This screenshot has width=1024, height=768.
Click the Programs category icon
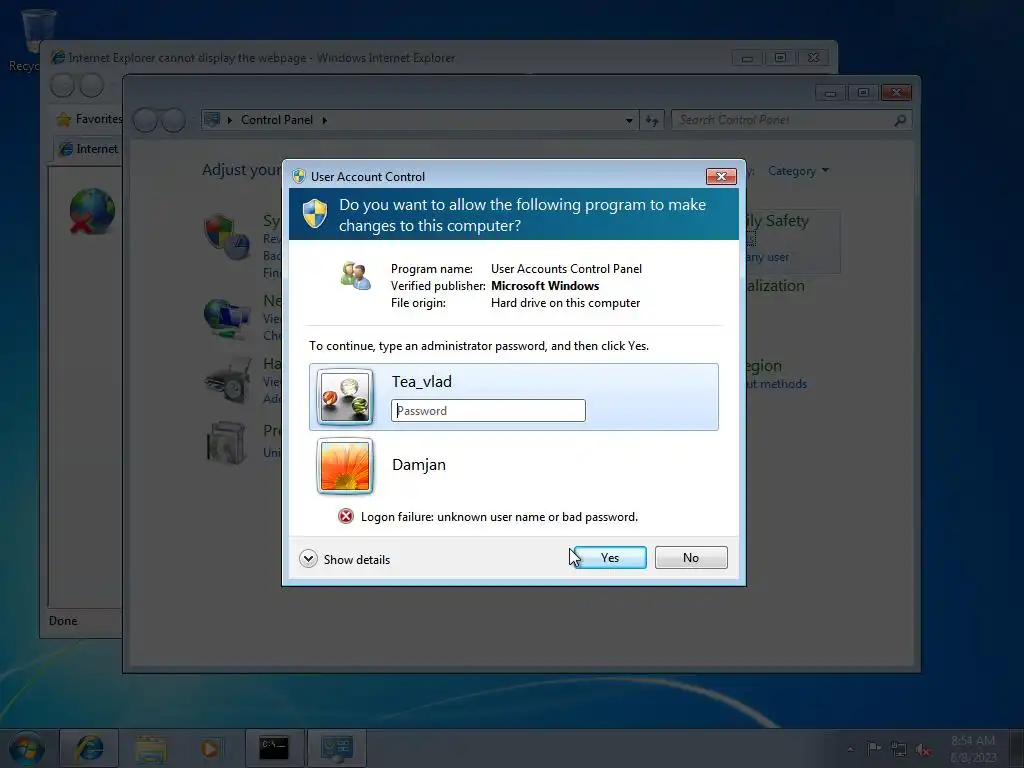click(226, 443)
